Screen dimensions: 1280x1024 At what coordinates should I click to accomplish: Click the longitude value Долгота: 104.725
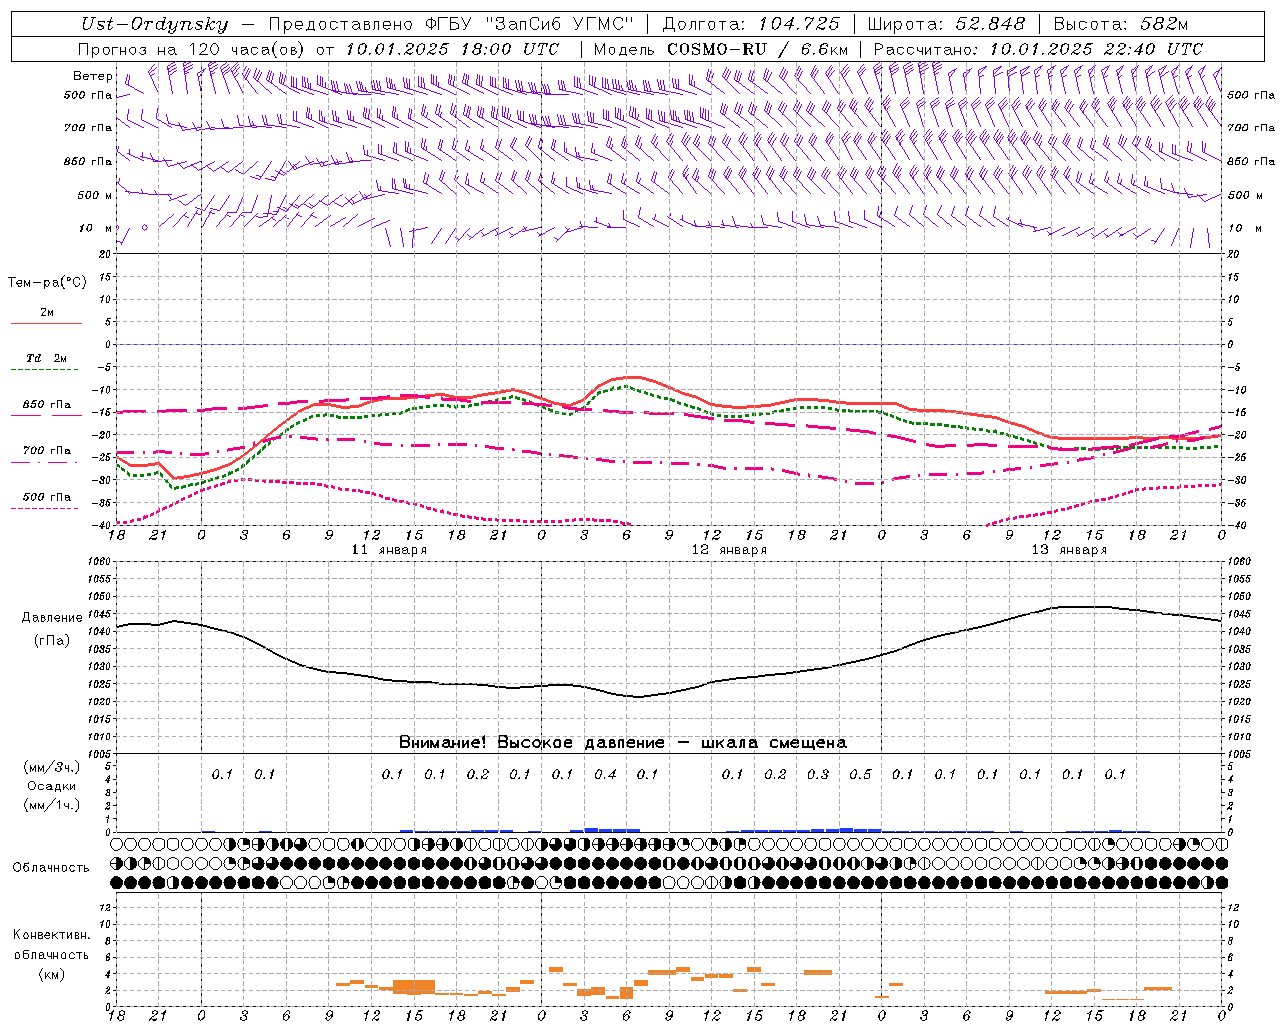pyautogui.click(x=751, y=24)
